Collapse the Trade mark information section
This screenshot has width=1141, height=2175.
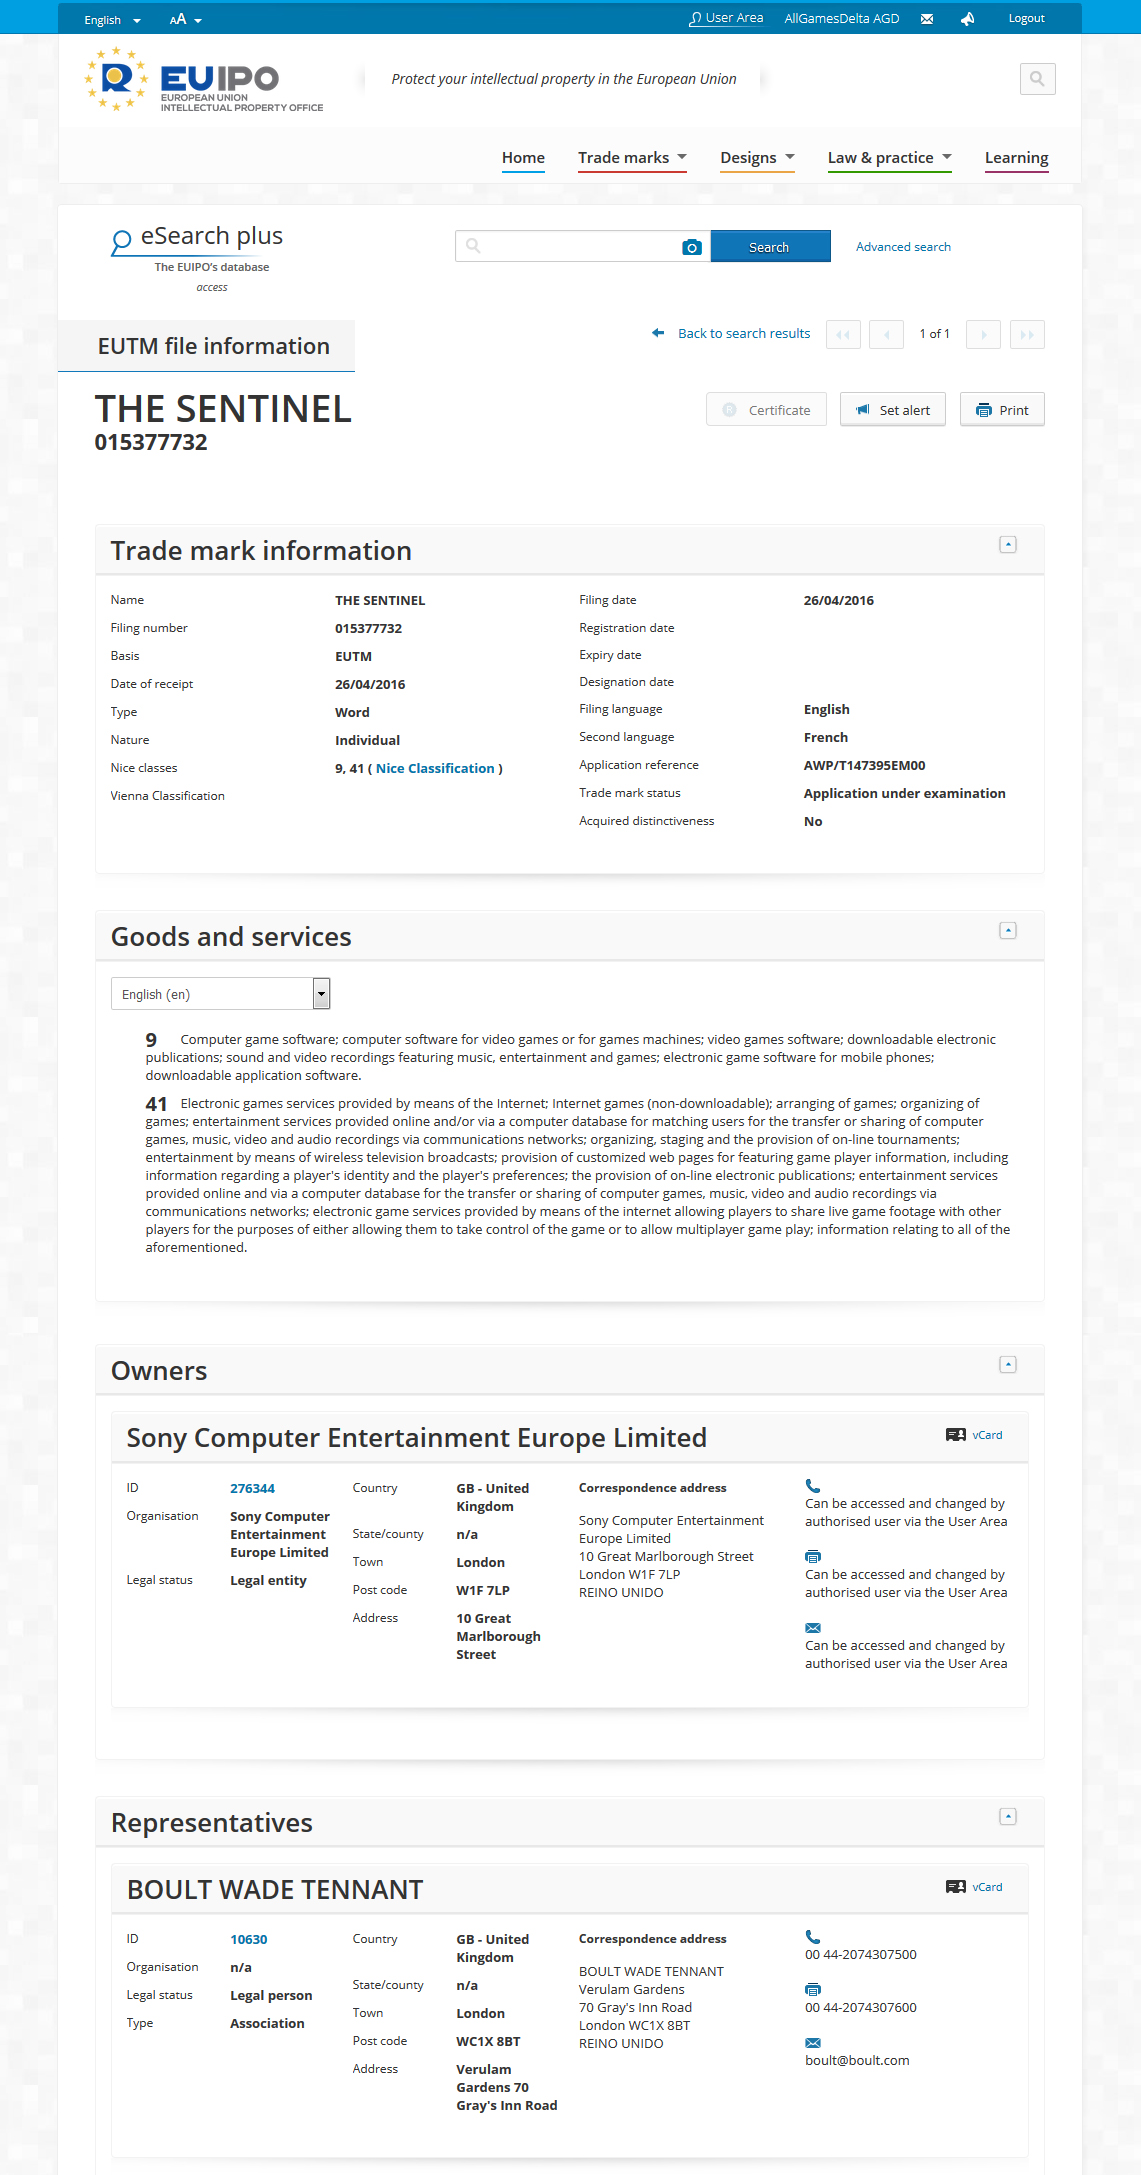[1008, 545]
